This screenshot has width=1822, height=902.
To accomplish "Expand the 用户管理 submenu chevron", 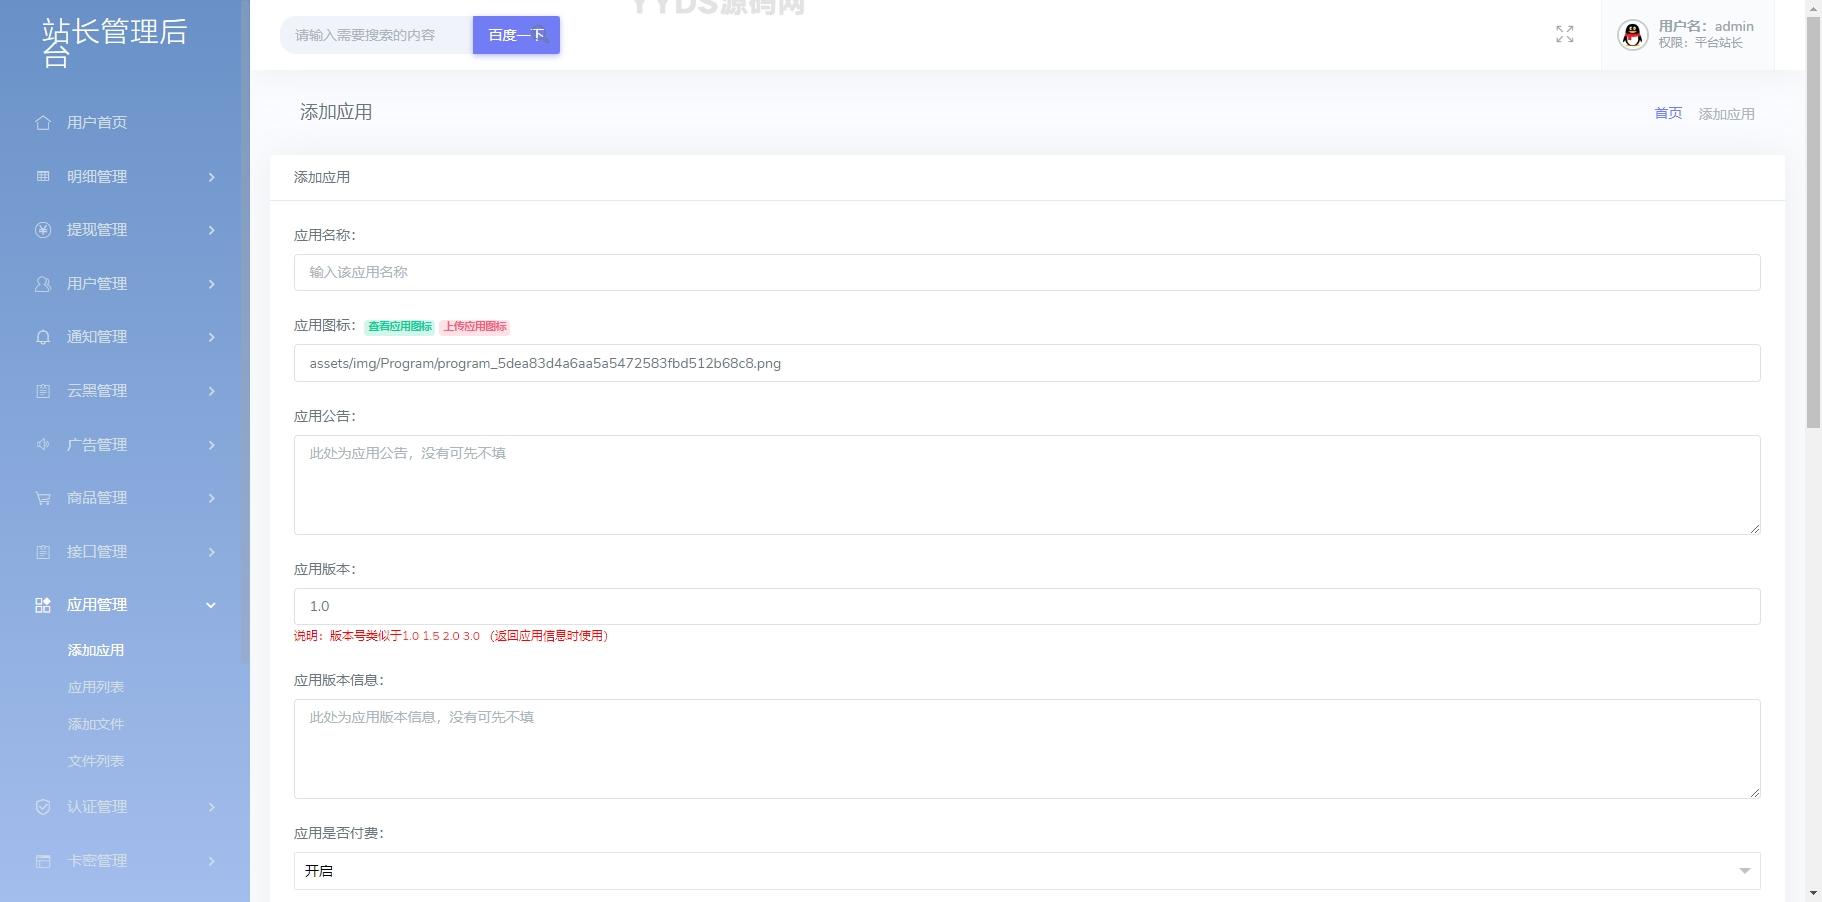I will (211, 284).
